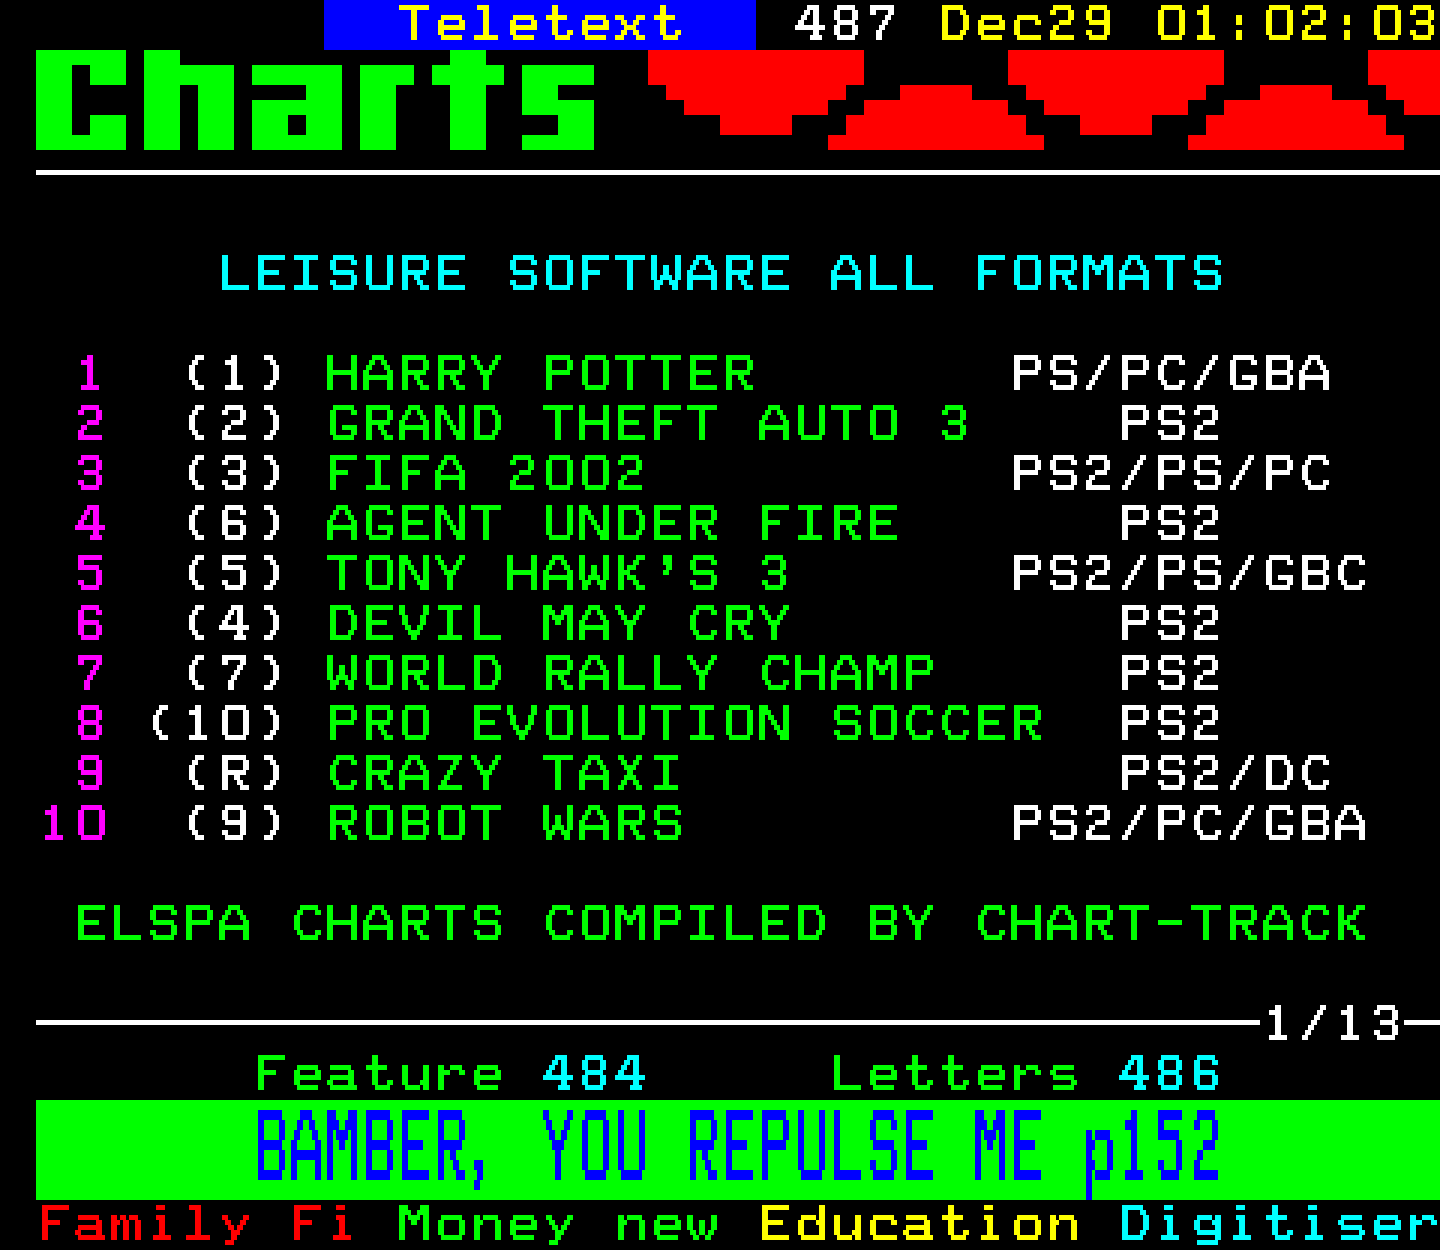Select the PRO EVOLUTION SOCCER entry
1440x1250 pixels.
point(685,724)
